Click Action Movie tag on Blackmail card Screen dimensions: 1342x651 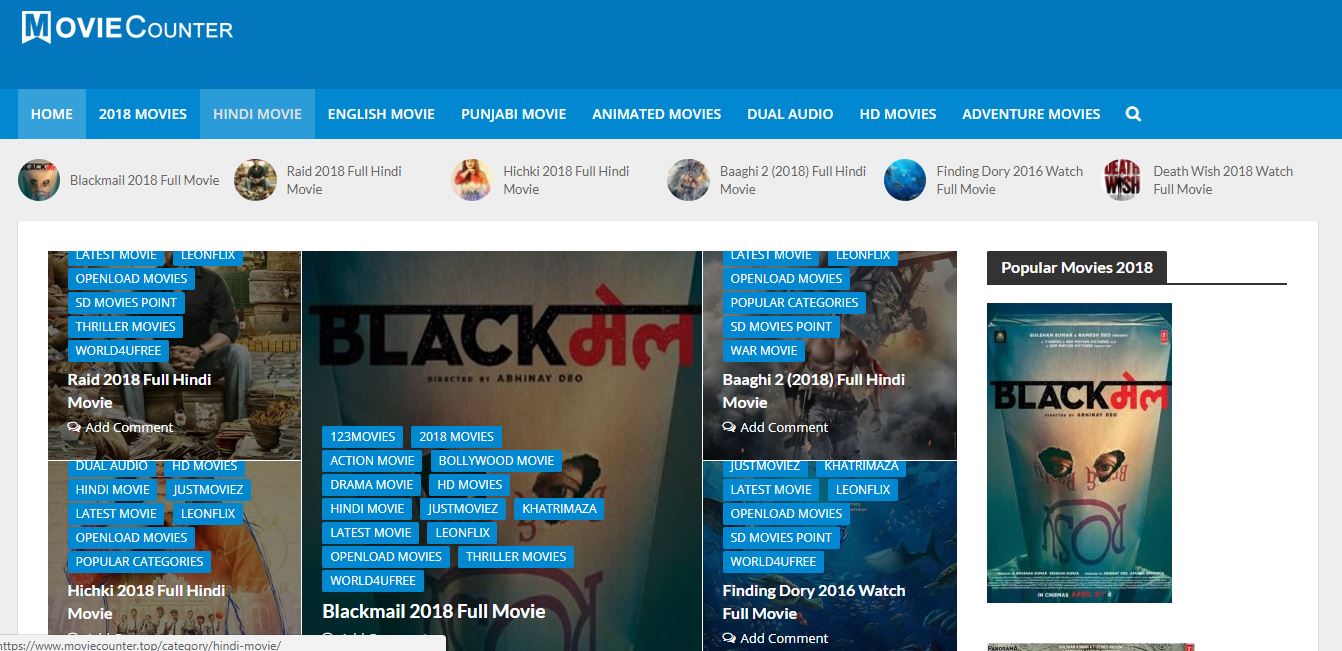point(372,460)
